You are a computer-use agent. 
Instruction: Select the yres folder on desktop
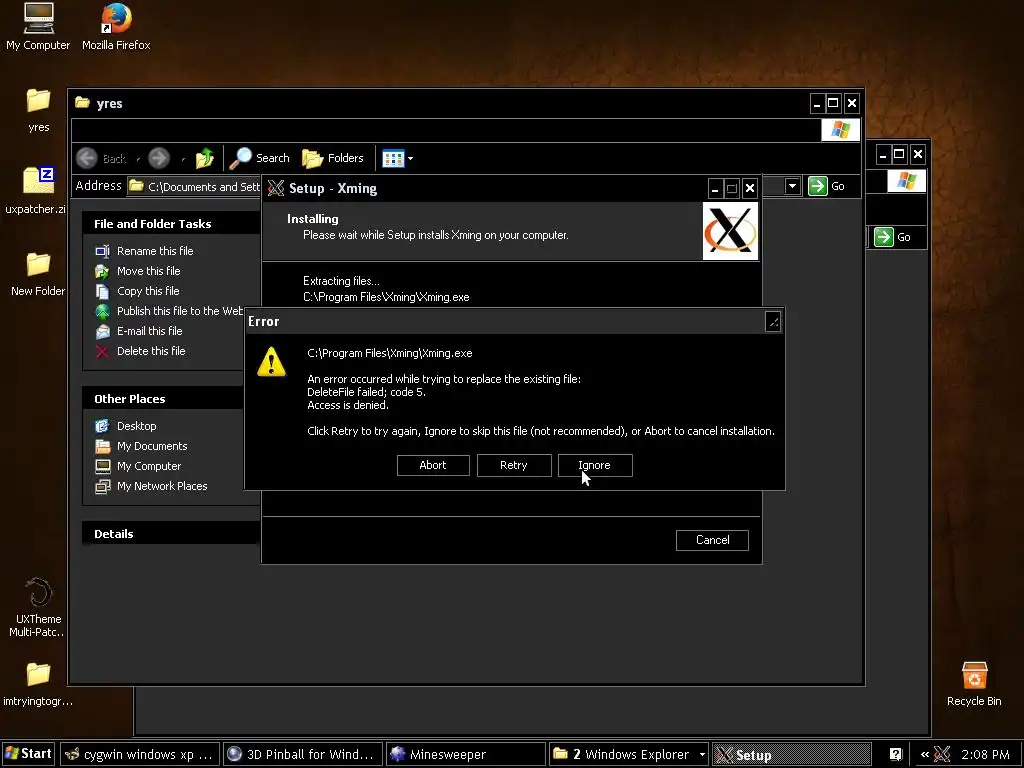tap(39, 110)
